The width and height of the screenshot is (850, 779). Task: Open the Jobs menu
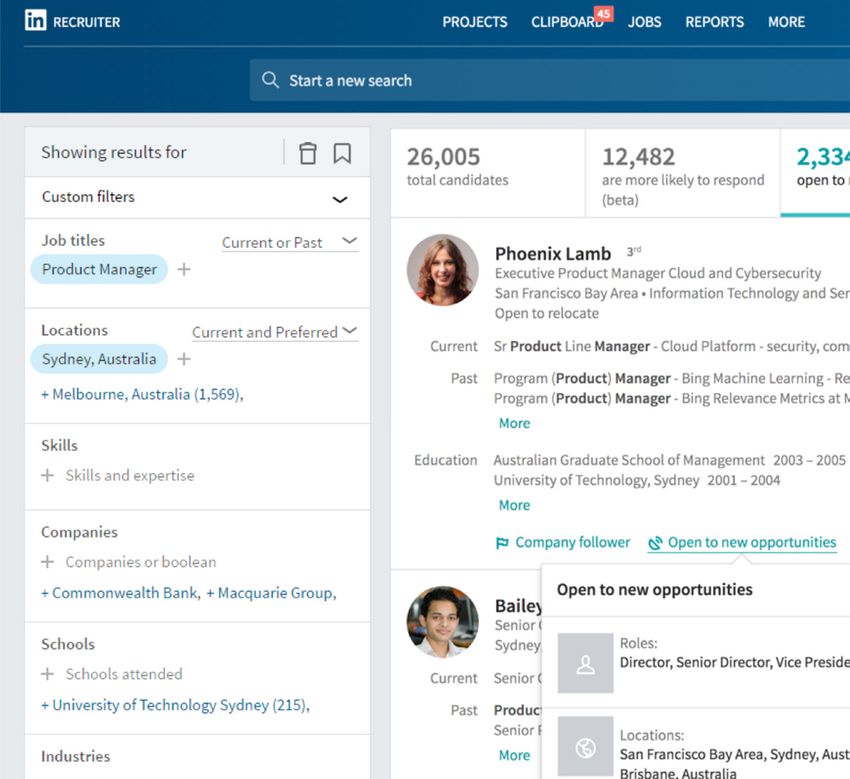coord(645,22)
